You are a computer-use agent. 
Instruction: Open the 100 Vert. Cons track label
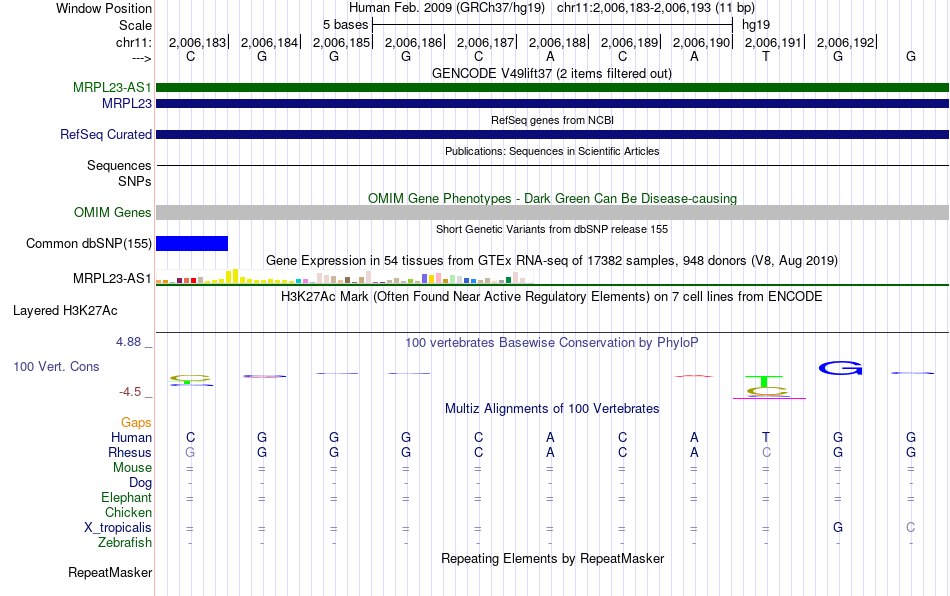(x=56, y=366)
